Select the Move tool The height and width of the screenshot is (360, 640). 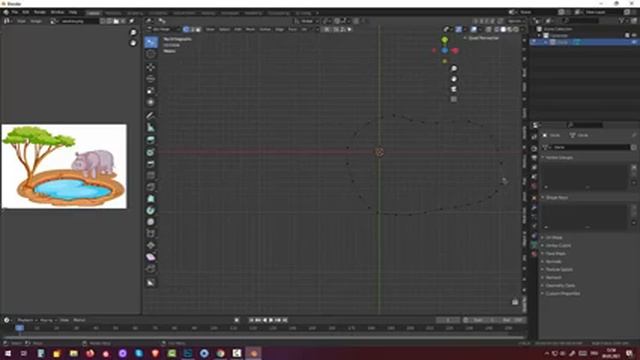(151, 67)
